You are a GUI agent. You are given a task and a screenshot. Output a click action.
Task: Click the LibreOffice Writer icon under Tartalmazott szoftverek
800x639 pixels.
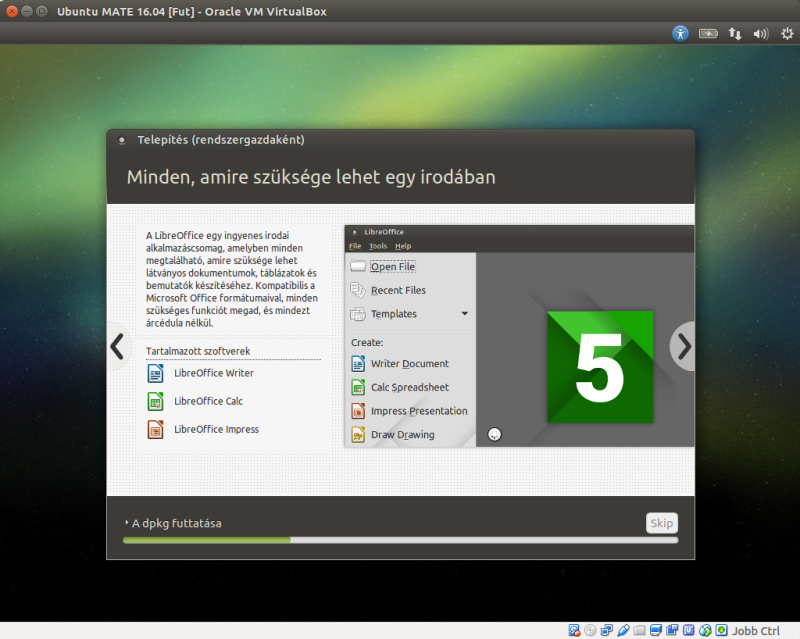click(156, 373)
